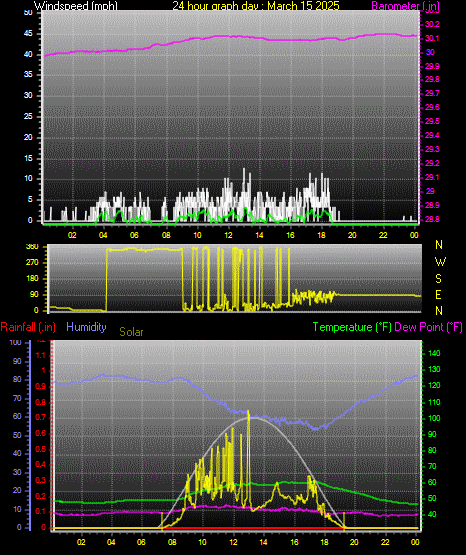Click the 30.1 barometer scale value
Image resolution: width=466 pixels, height=555 pixels.
432,38
